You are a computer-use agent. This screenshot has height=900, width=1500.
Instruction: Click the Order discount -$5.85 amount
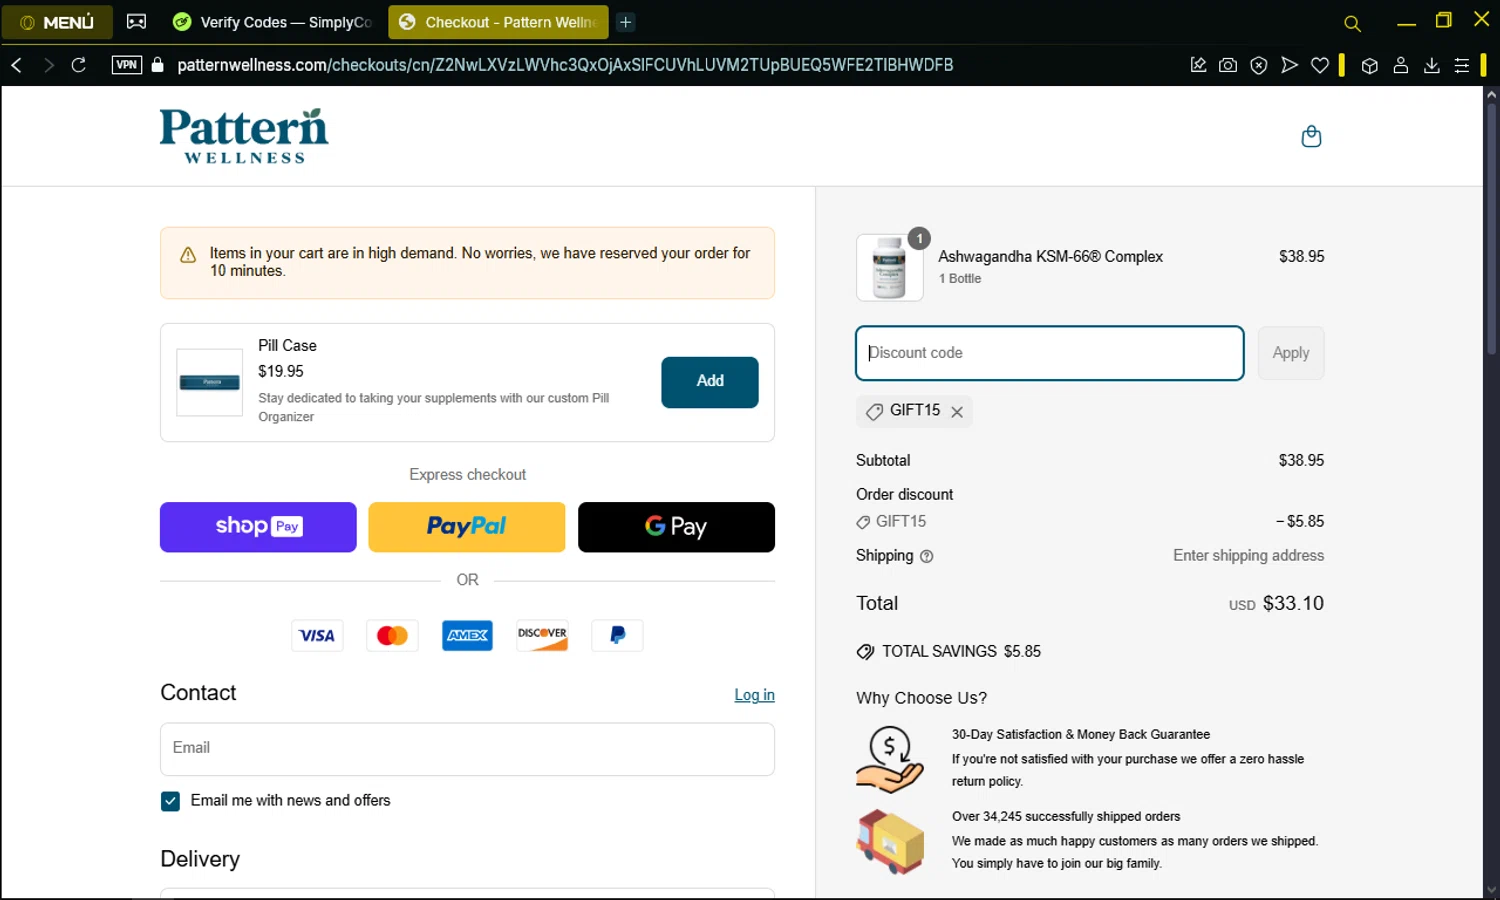1300,522
